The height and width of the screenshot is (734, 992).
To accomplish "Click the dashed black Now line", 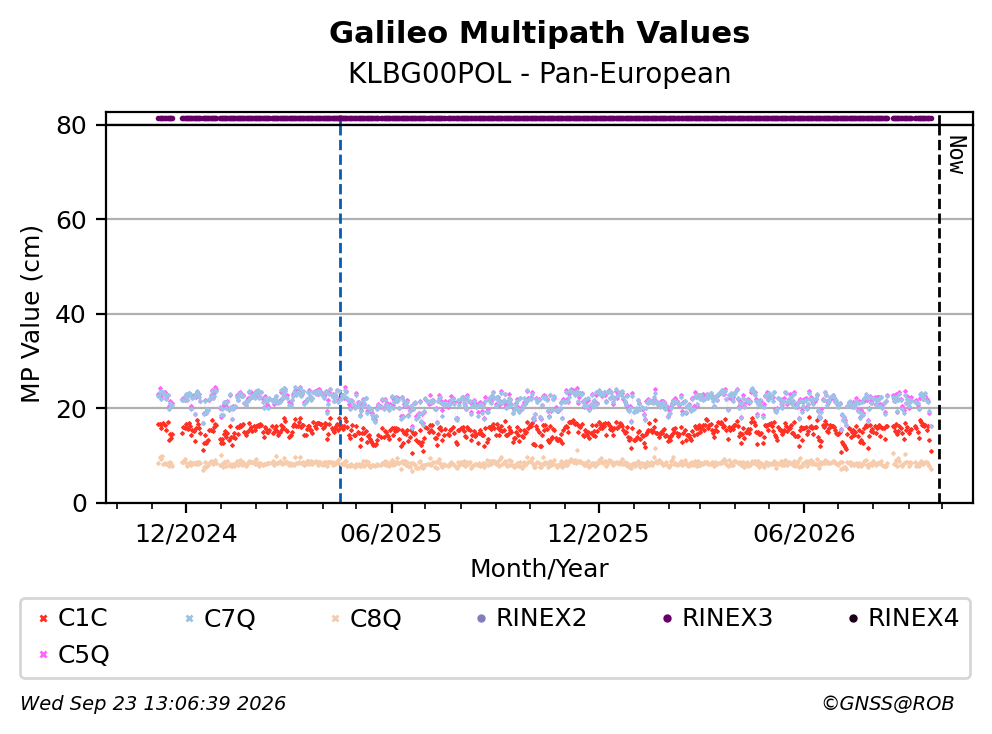I will [x=939, y=310].
